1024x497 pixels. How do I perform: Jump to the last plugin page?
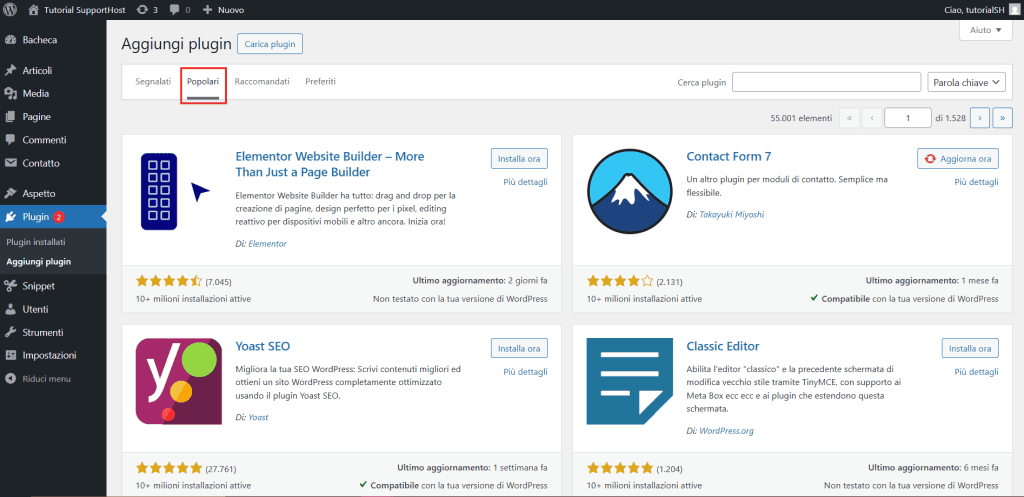tap(1002, 118)
